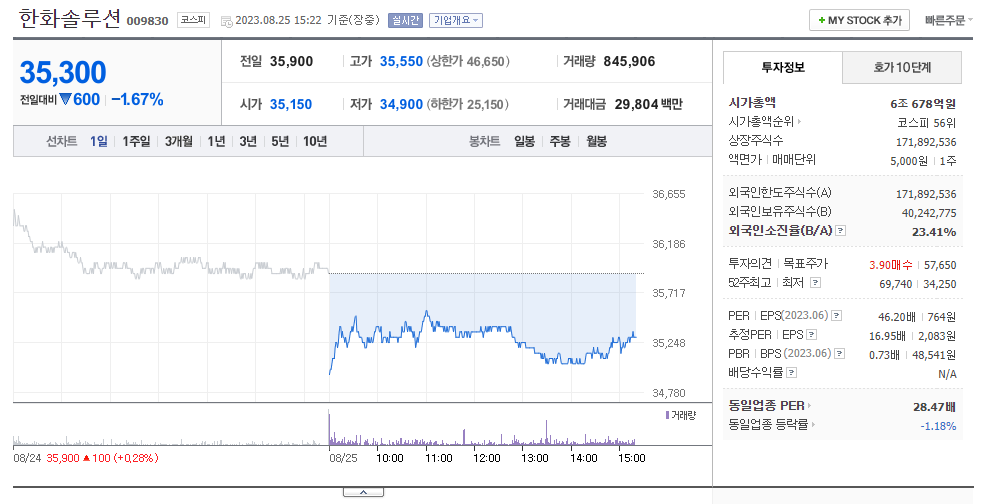997x504 pixels.
Task: Click 거래대금 value 29,804 백만
Action: (649, 104)
